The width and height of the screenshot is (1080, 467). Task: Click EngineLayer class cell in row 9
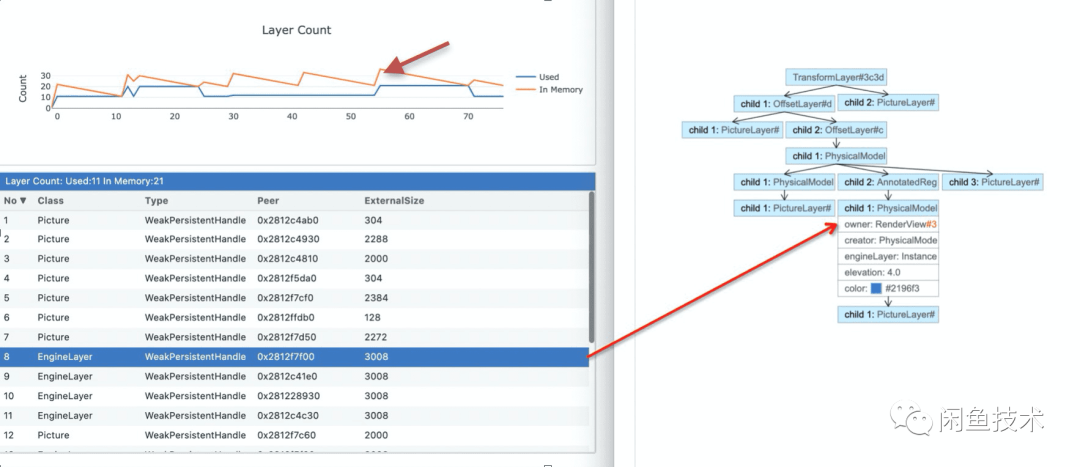pos(65,377)
